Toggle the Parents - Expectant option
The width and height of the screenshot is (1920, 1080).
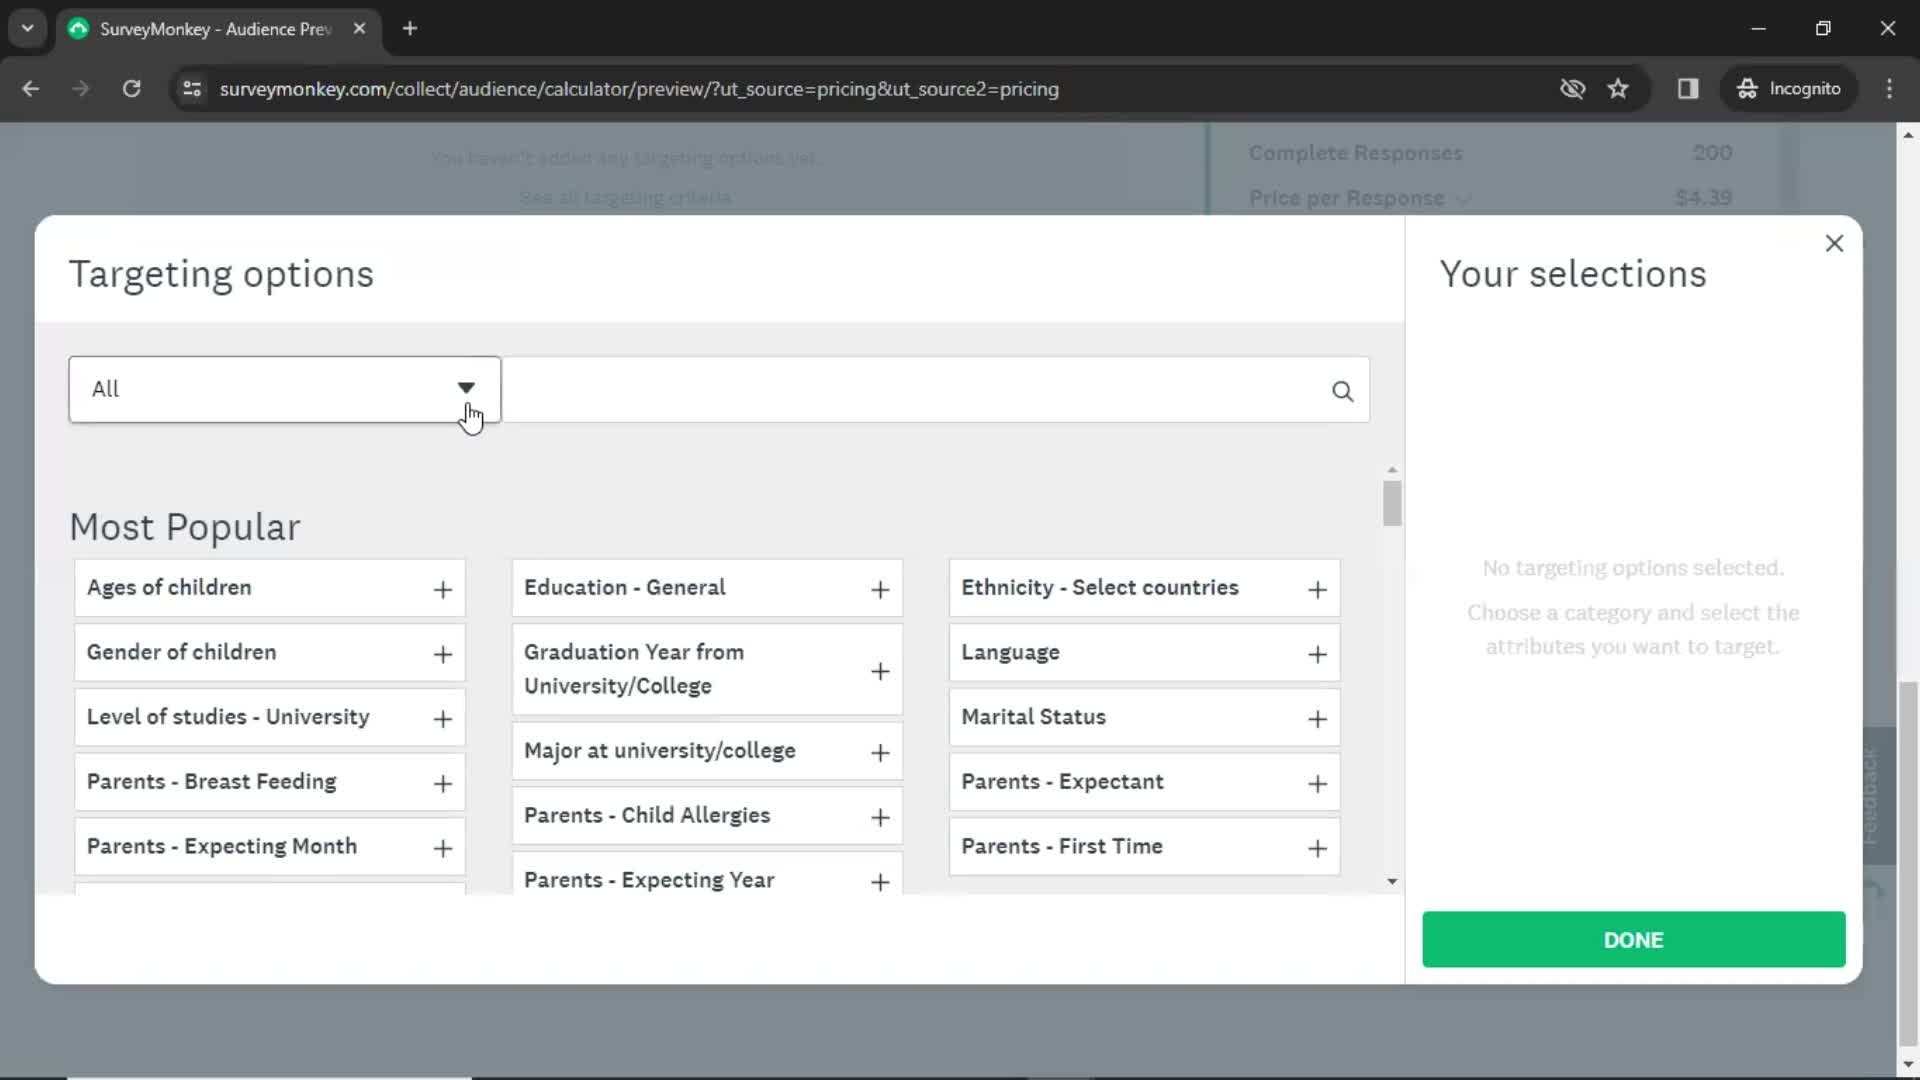click(x=1316, y=781)
